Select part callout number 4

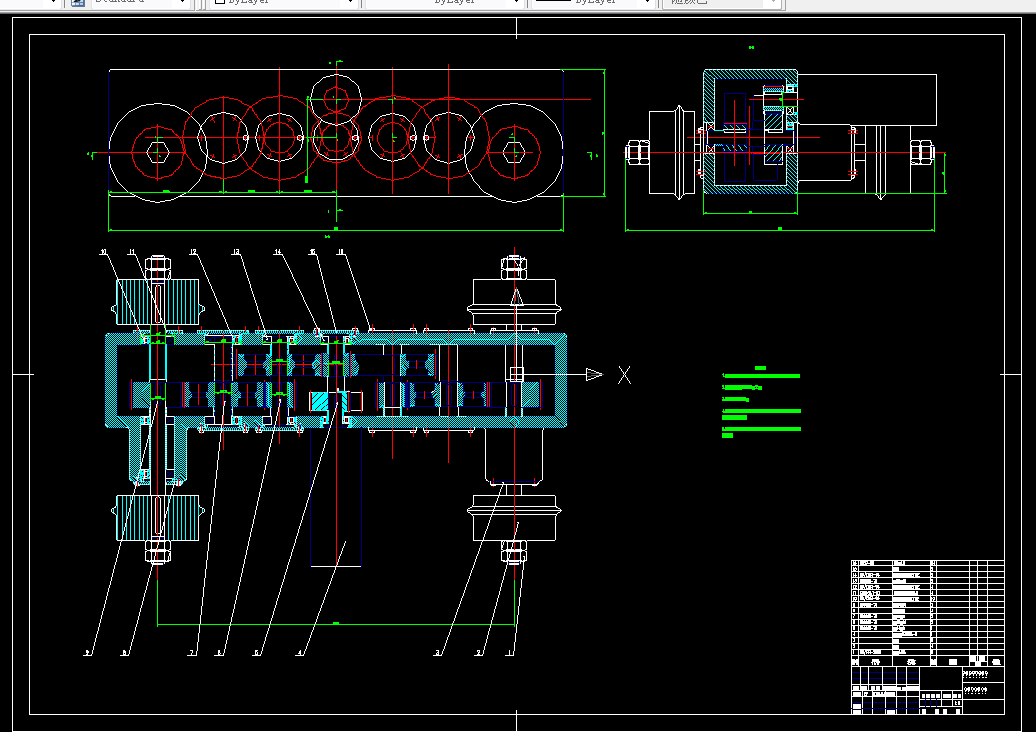pos(300,653)
